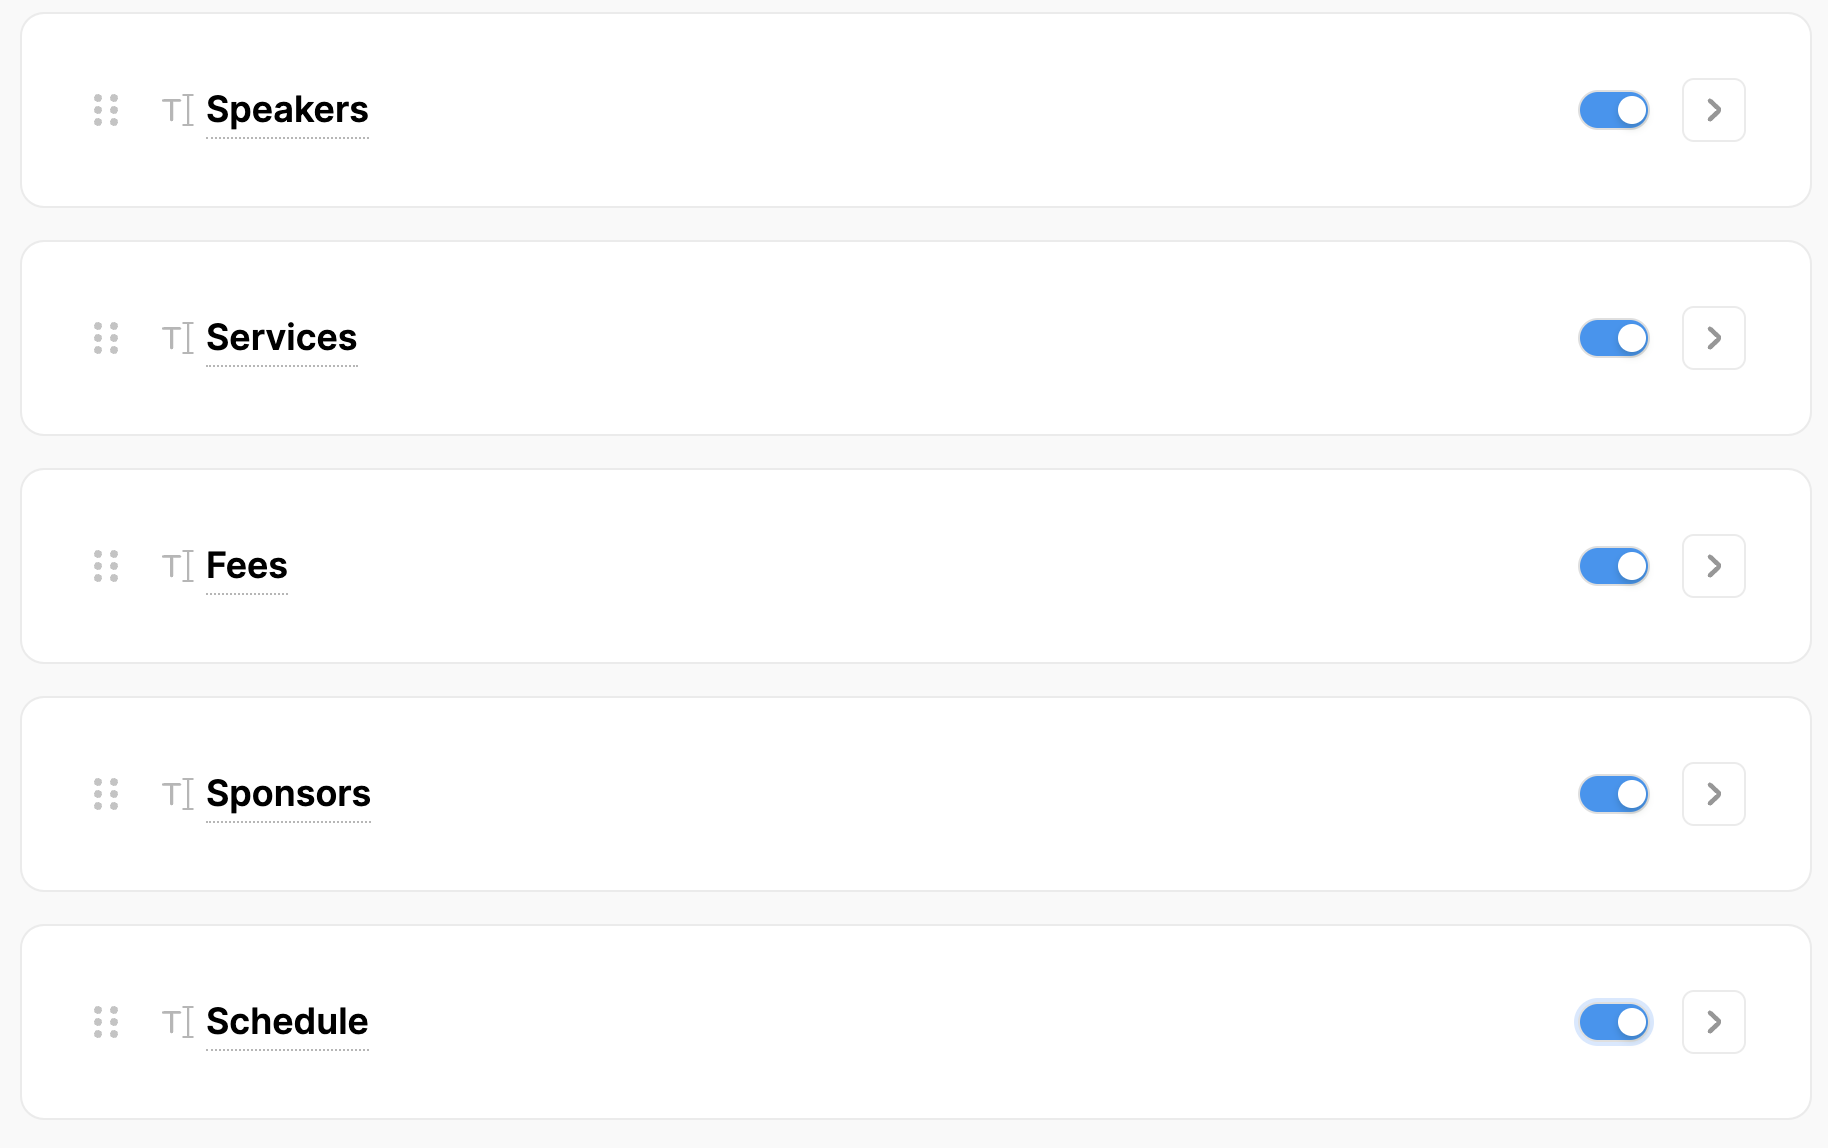
Task: Switch off the Sponsors toggle
Action: (1613, 794)
